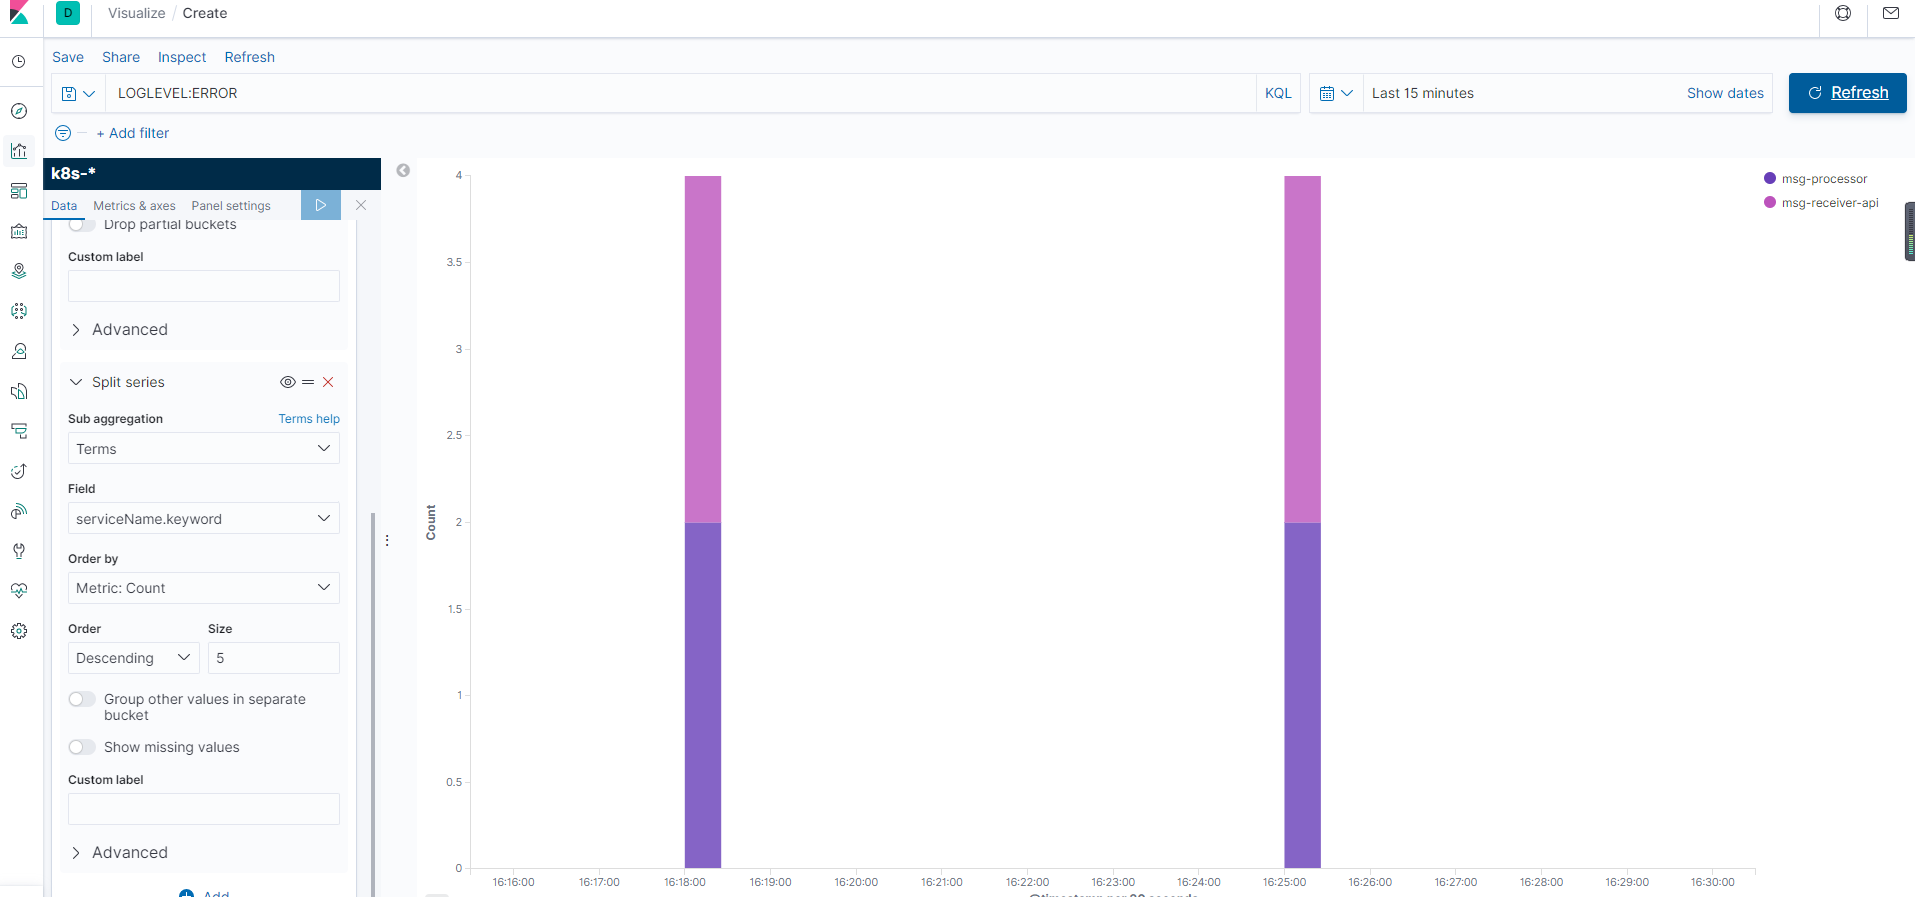This screenshot has width=1915, height=897.
Task: Switch to Panel settings tab
Action: pos(231,206)
